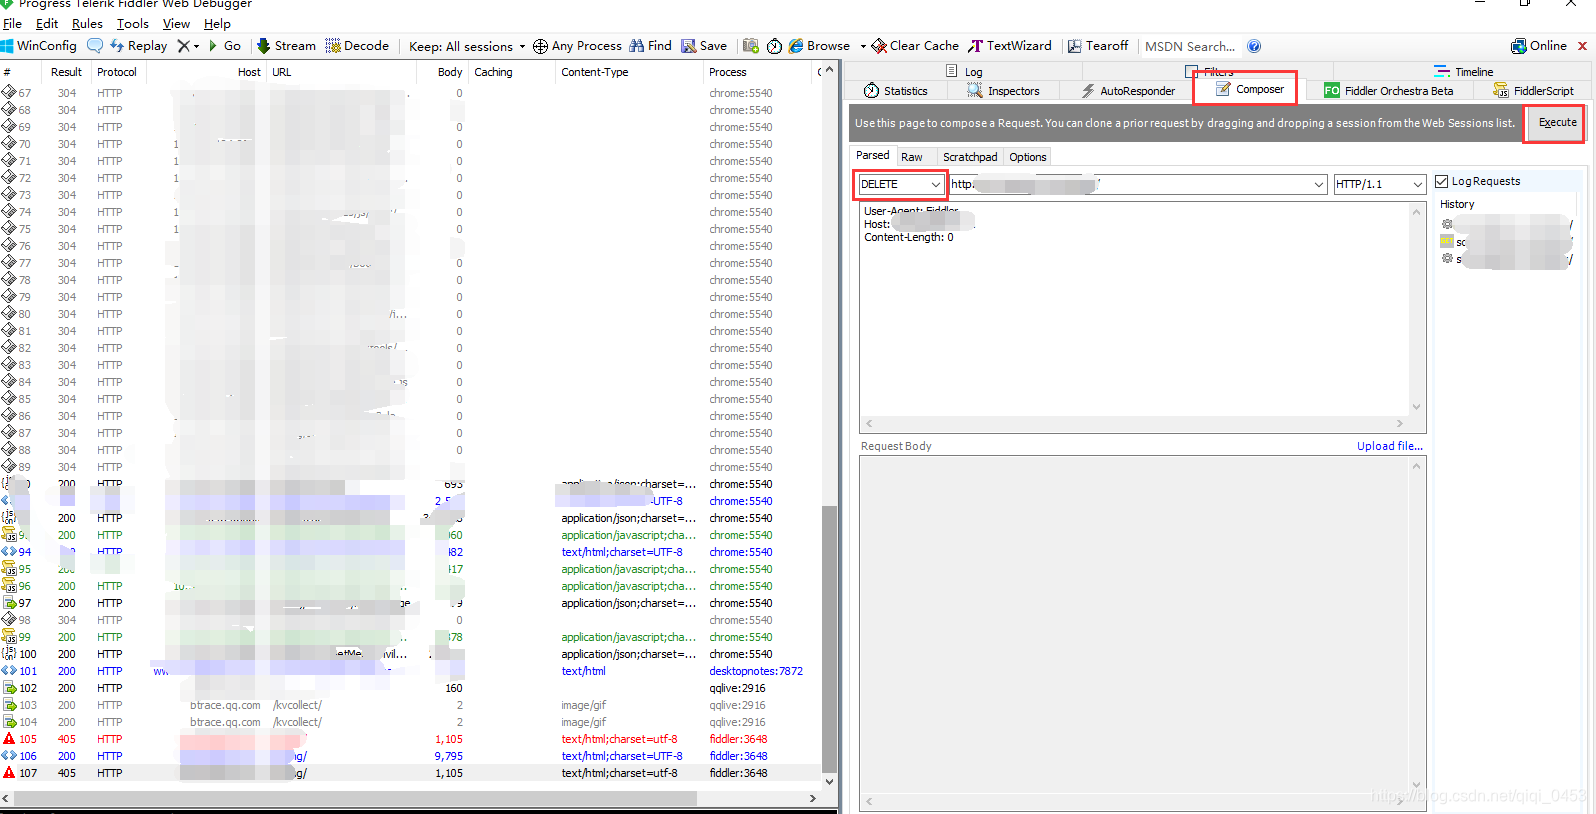Expand the Browse dropdown arrow
This screenshot has width=1596, height=814.
pos(863,46)
